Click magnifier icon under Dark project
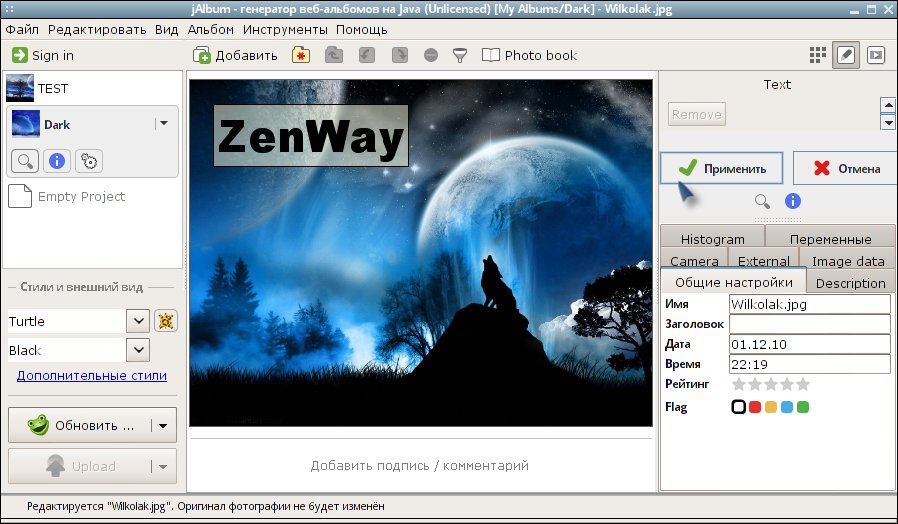 pos(25,161)
